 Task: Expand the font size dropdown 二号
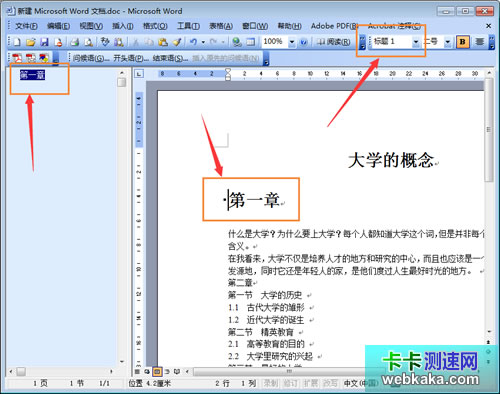tap(448, 42)
